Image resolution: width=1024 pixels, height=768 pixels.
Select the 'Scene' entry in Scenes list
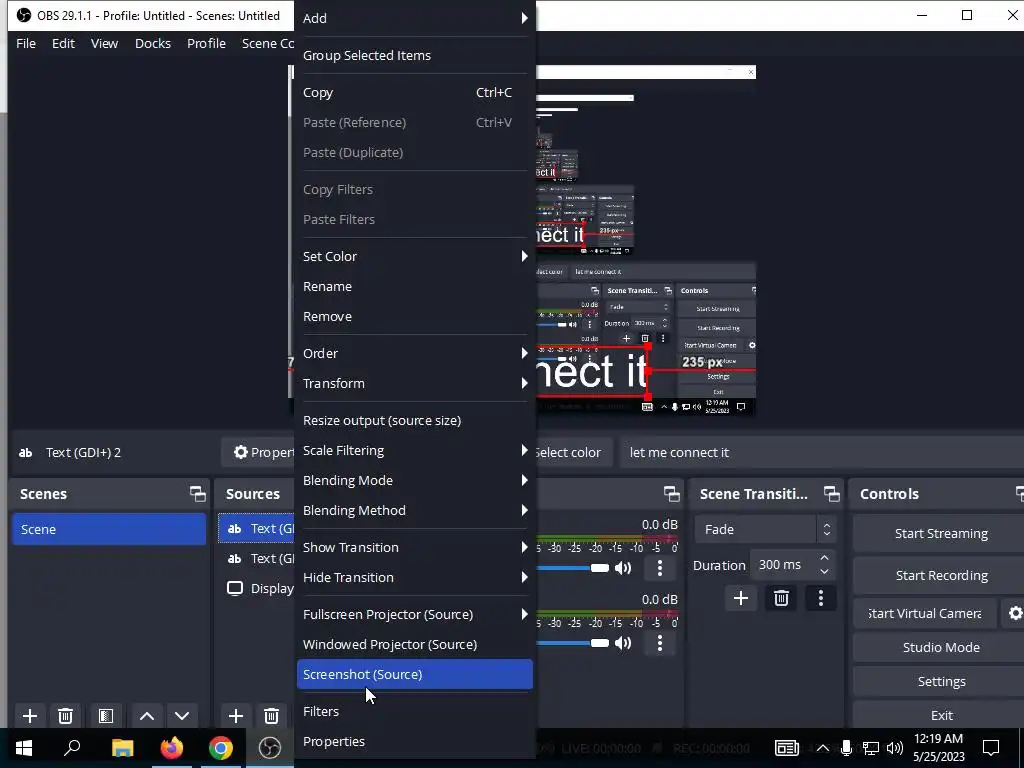[x=109, y=529]
